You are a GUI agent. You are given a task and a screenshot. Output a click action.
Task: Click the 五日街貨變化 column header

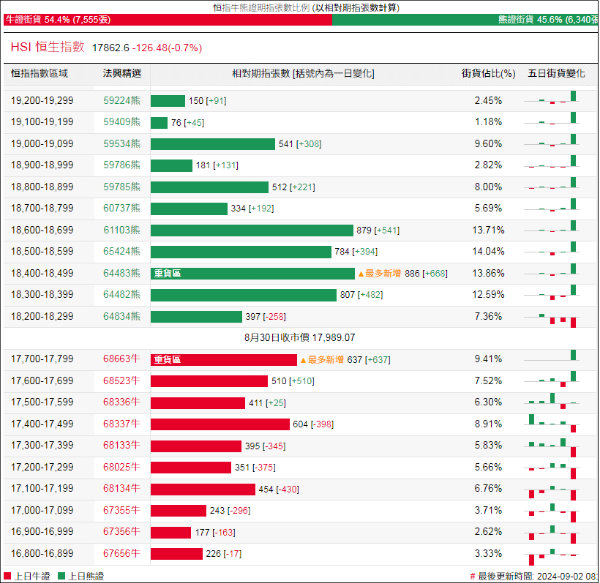click(x=556, y=73)
